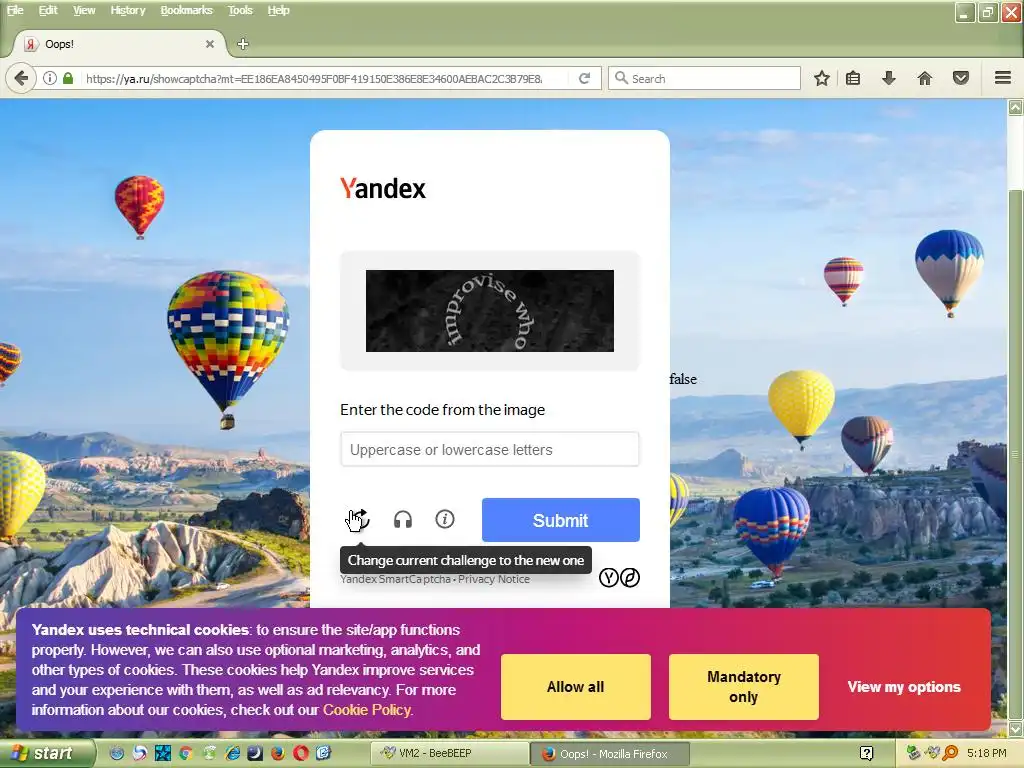This screenshot has width=1024, height=768.
Task: Click the help question mark tray icon
Action: pyautogui.click(x=867, y=754)
